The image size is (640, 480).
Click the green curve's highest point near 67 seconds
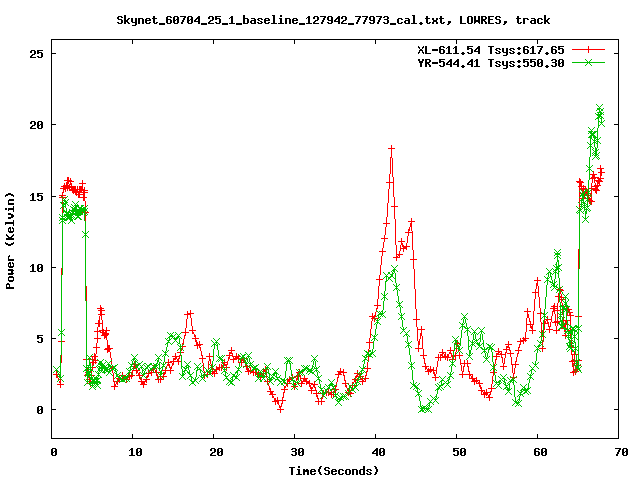pos(599,108)
